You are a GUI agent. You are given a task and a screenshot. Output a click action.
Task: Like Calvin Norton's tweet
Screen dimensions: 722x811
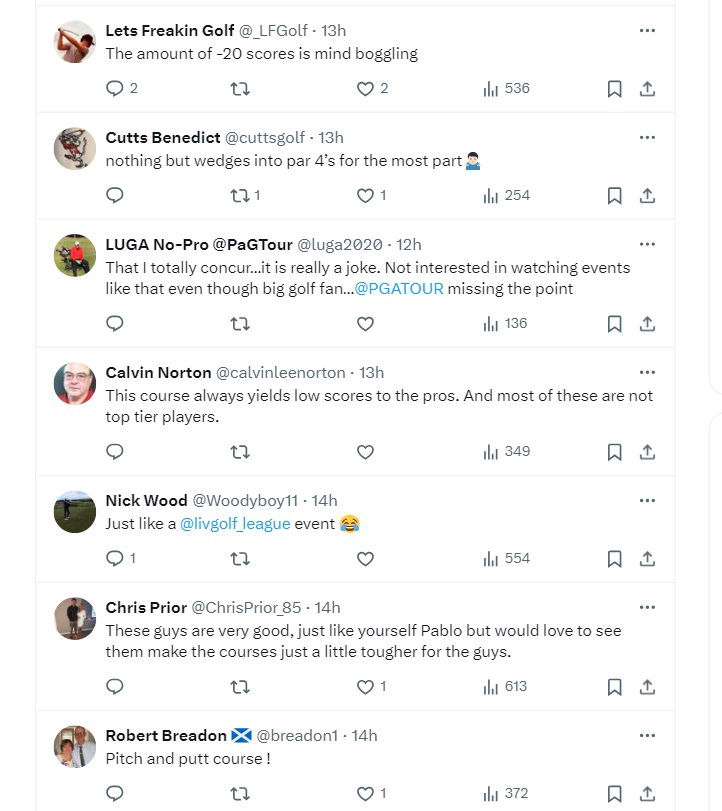365,452
